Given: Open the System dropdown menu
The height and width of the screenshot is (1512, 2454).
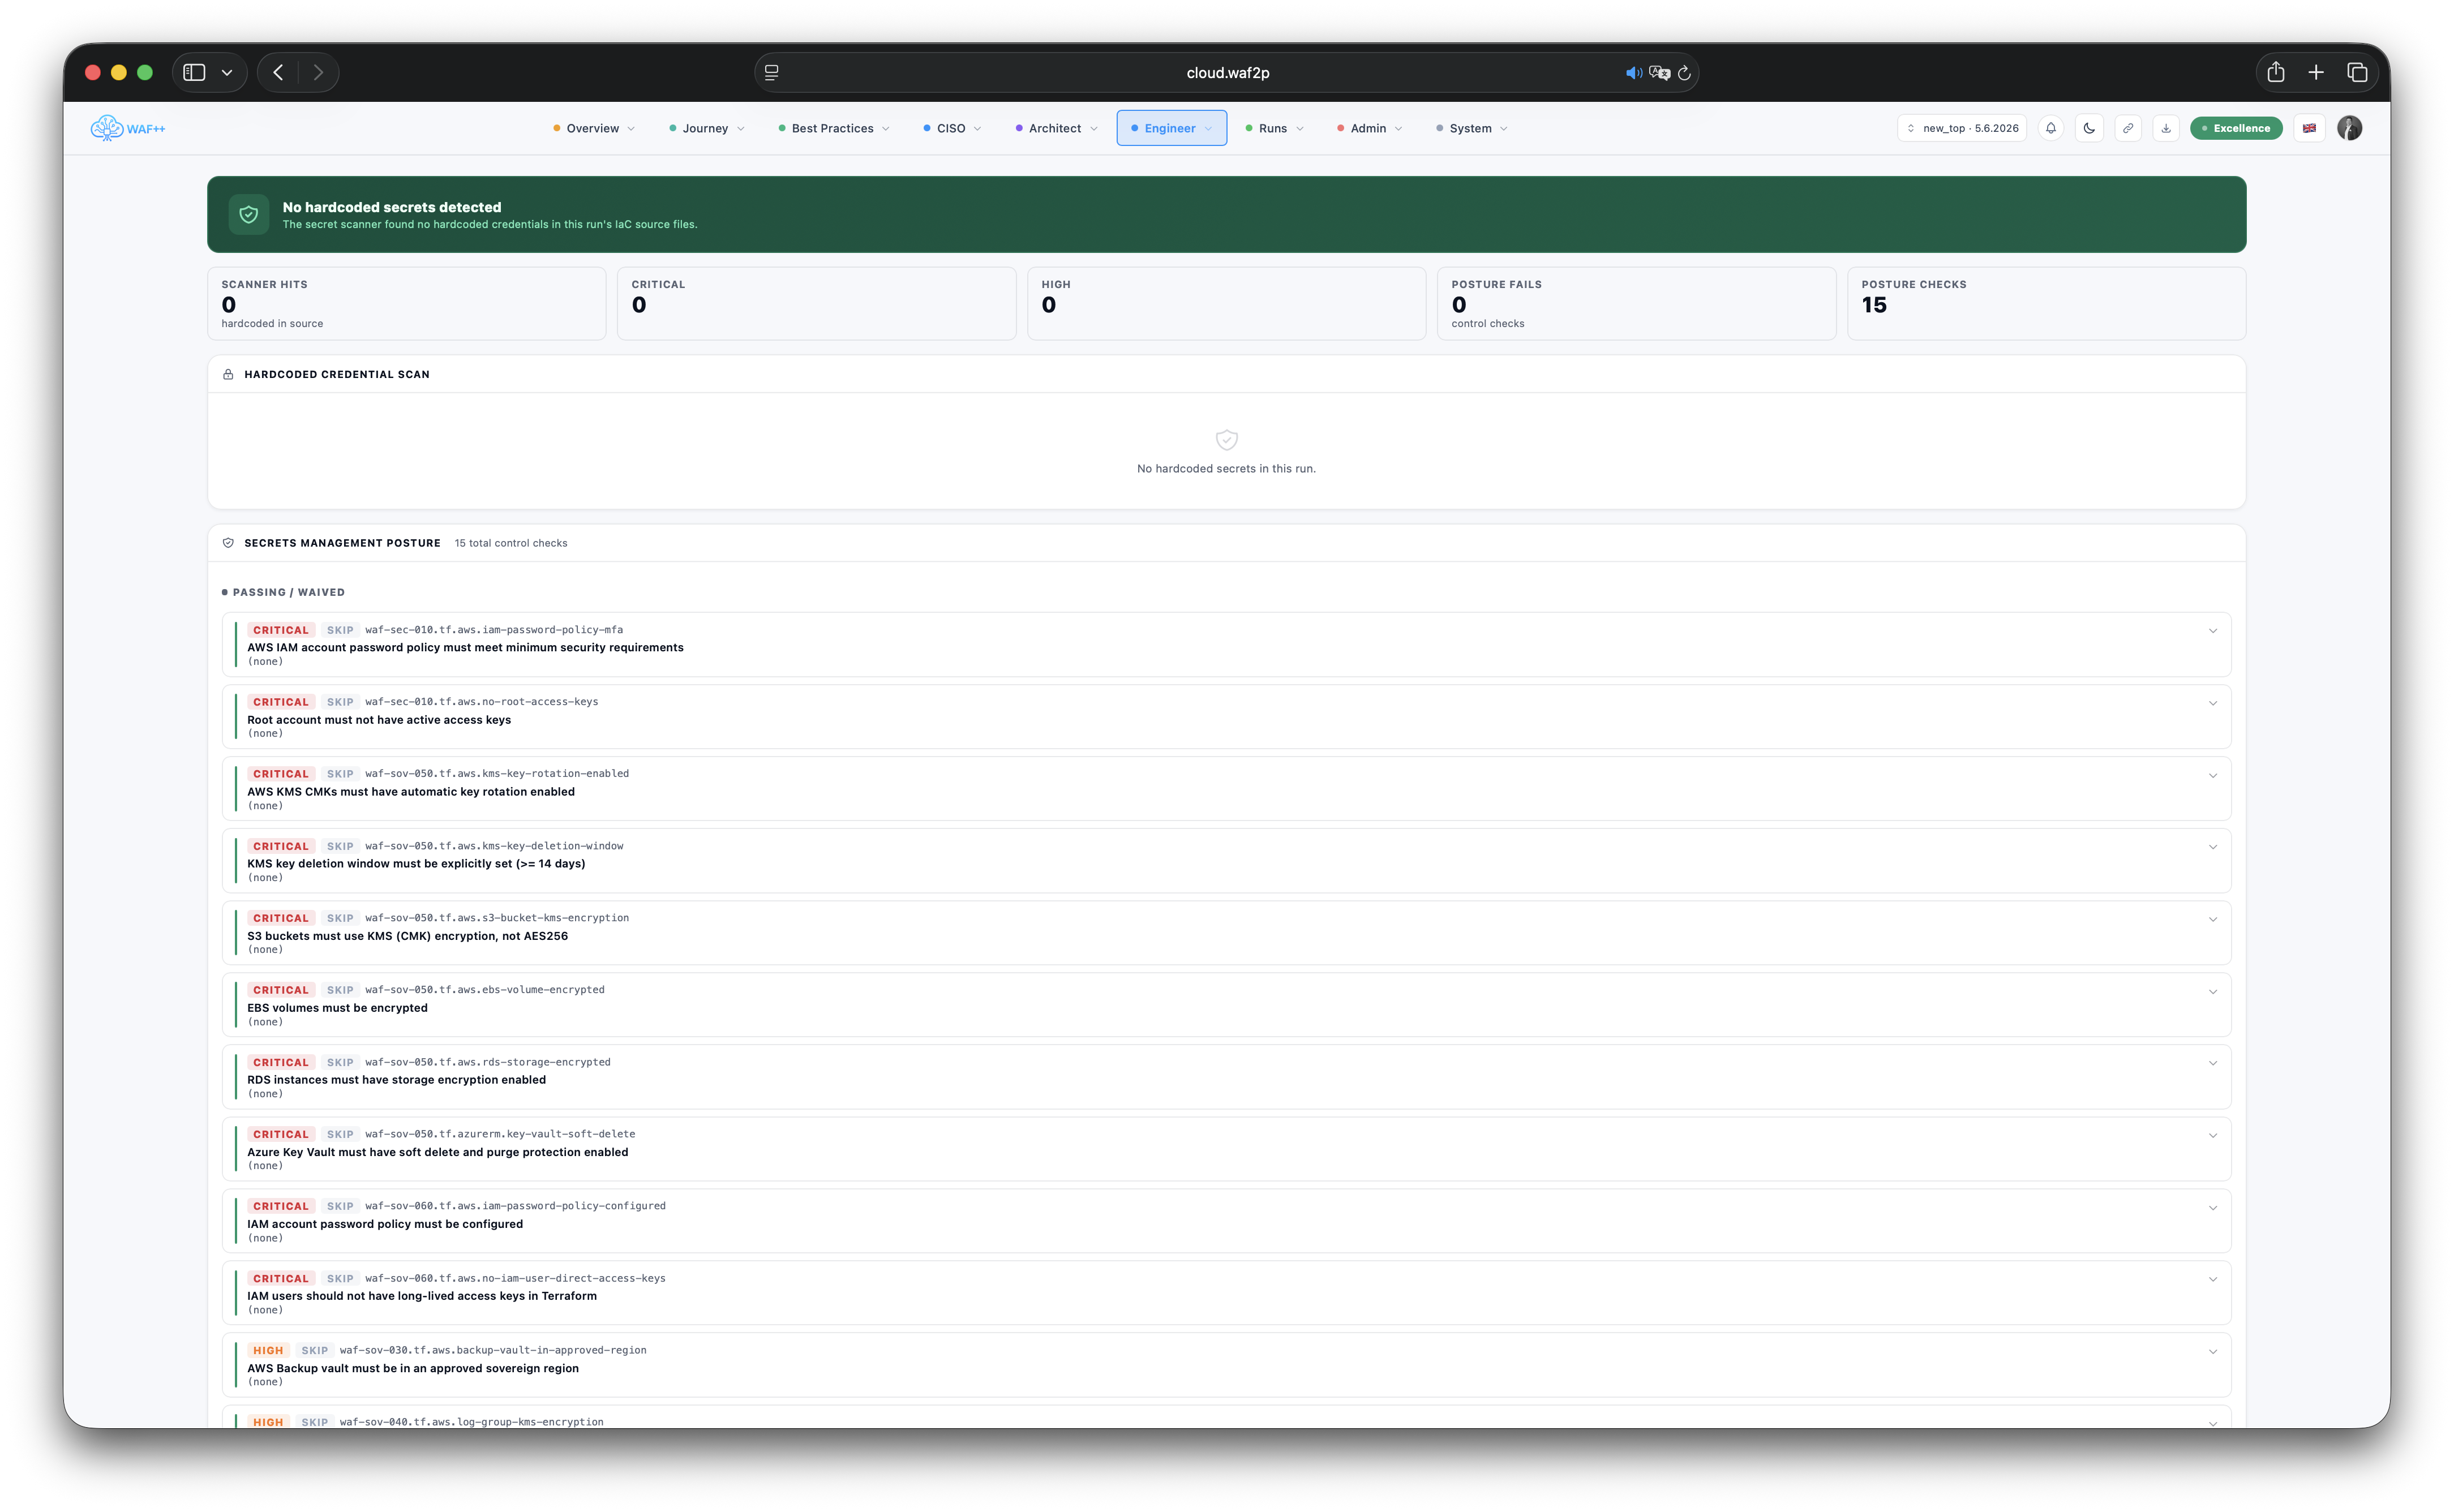Looking at the screenshot, I should coord(1471,128).
